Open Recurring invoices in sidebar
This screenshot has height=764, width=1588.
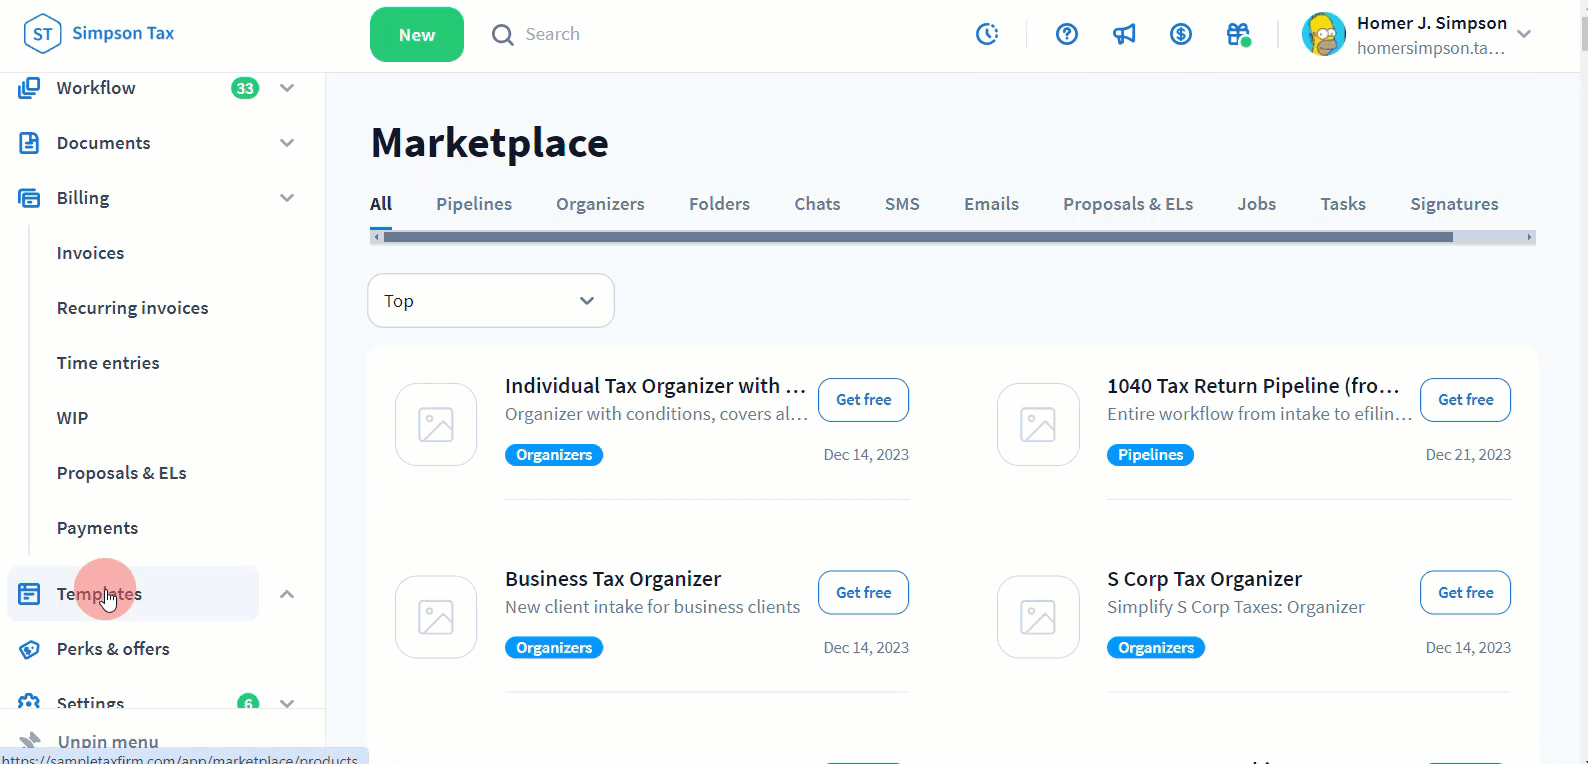coord(133,308)
